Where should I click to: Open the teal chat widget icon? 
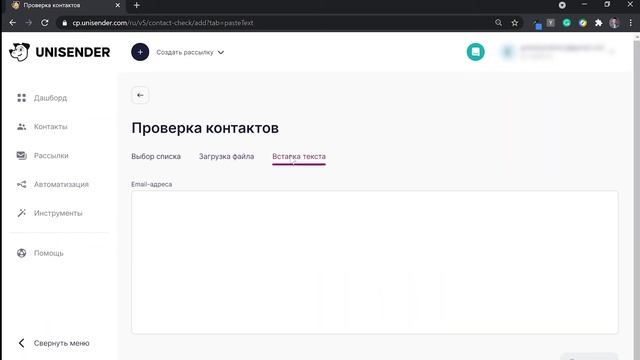coord(476,52)
